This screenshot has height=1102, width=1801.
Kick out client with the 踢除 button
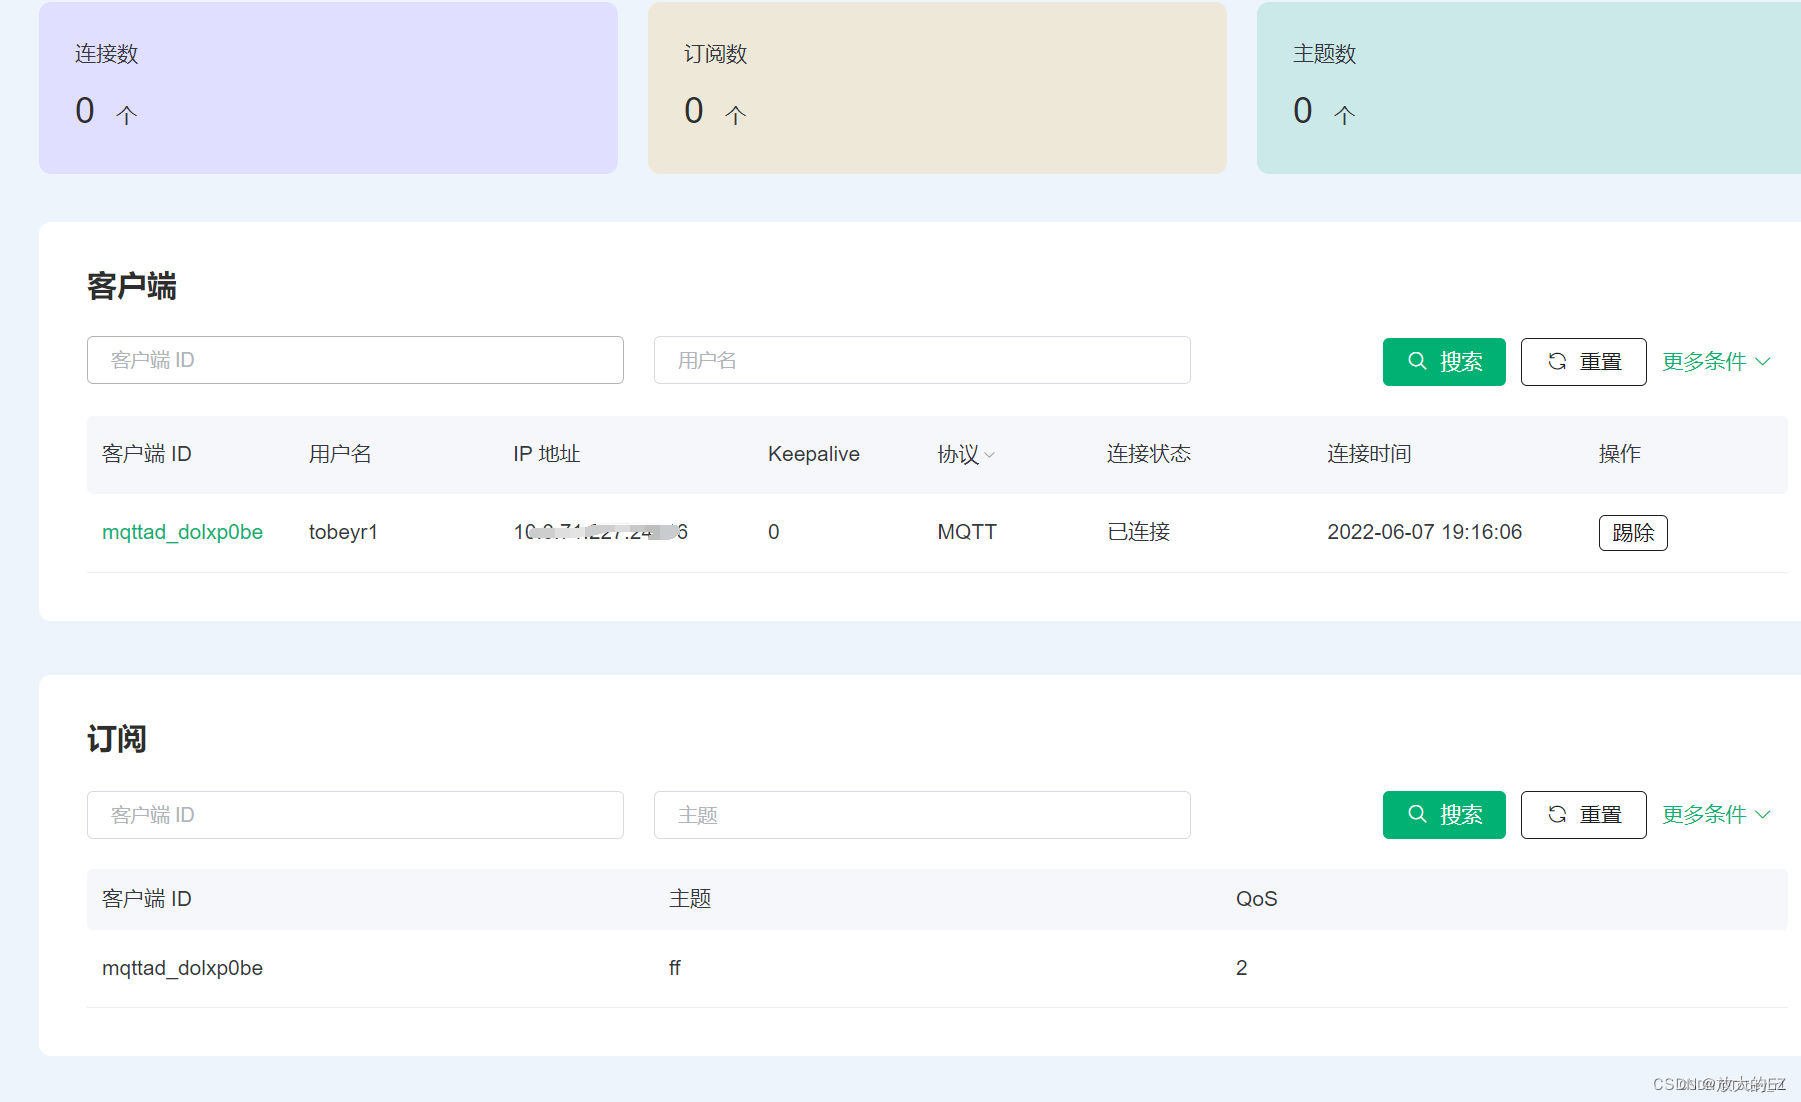click(1633, 533)
